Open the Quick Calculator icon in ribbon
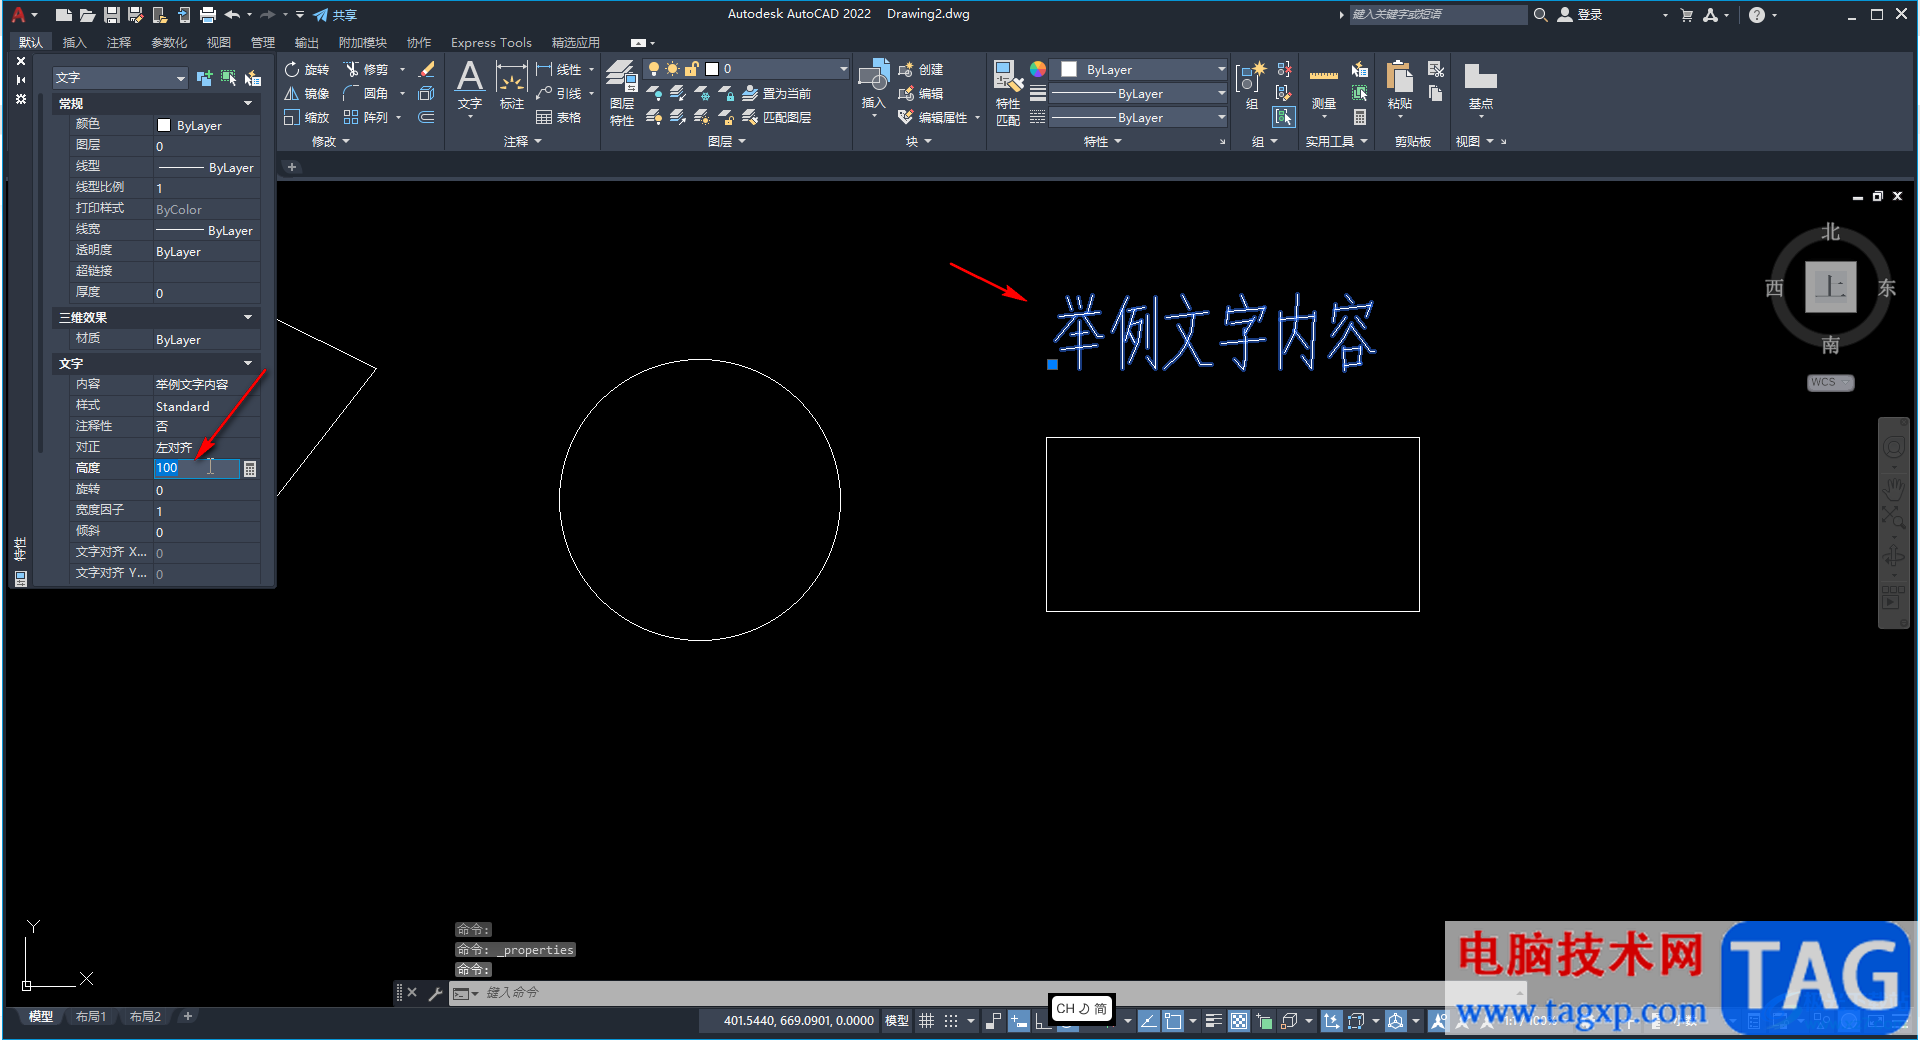The height and width of the screenshot is (1040, 1920). [1360, 117]
